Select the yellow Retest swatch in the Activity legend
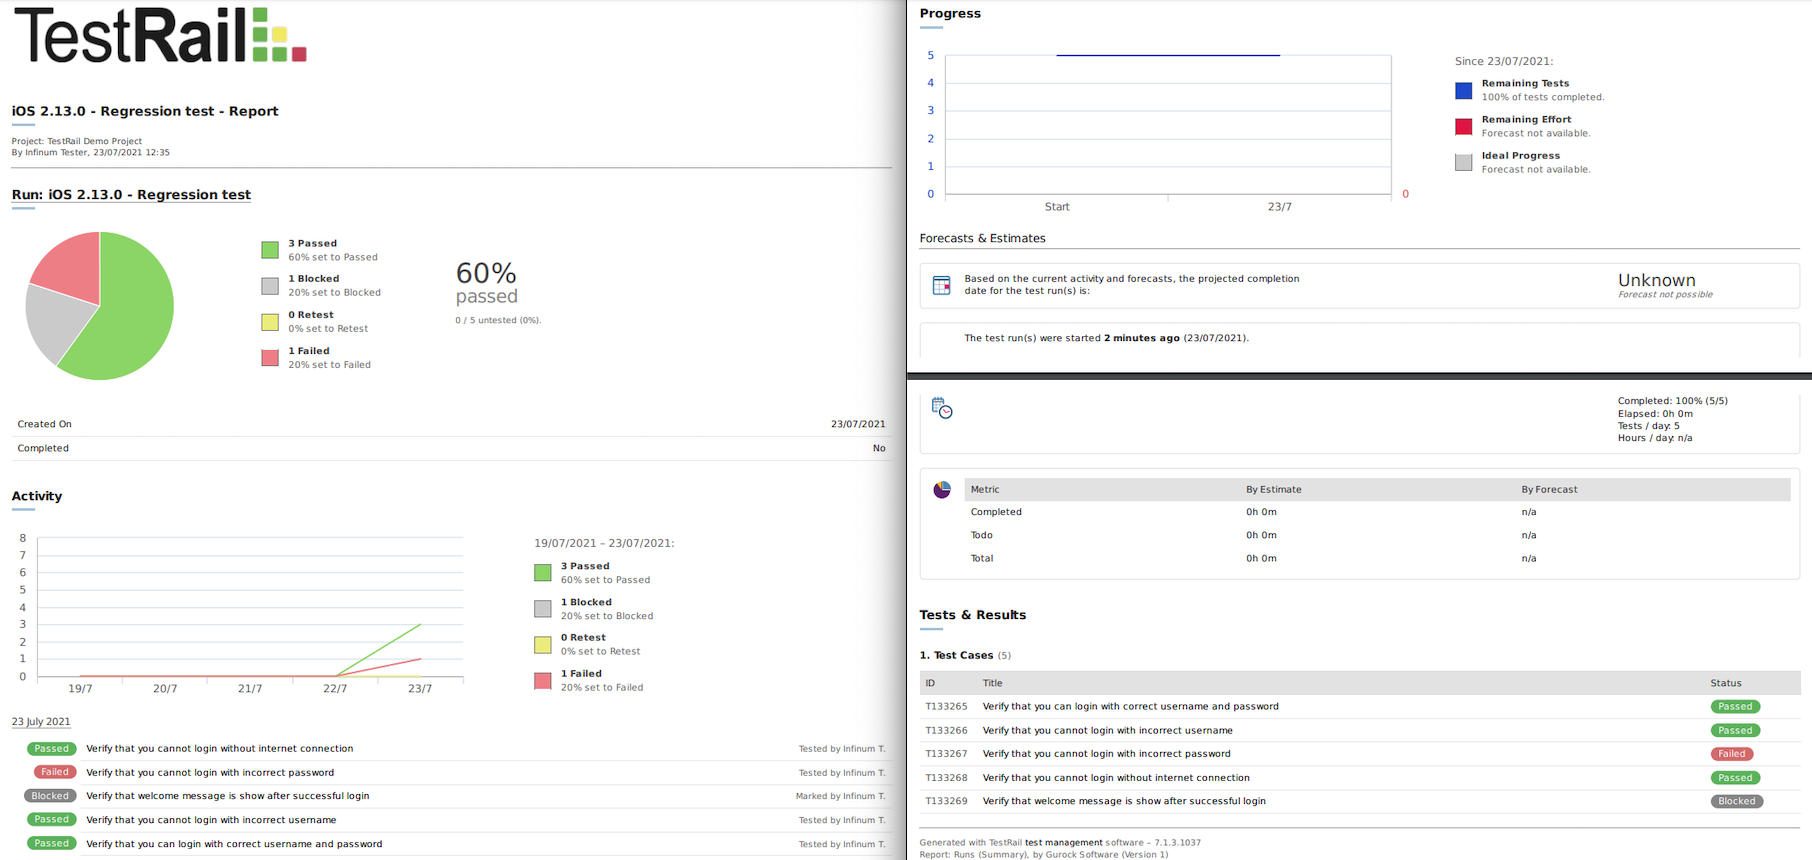 pos(543,645)
